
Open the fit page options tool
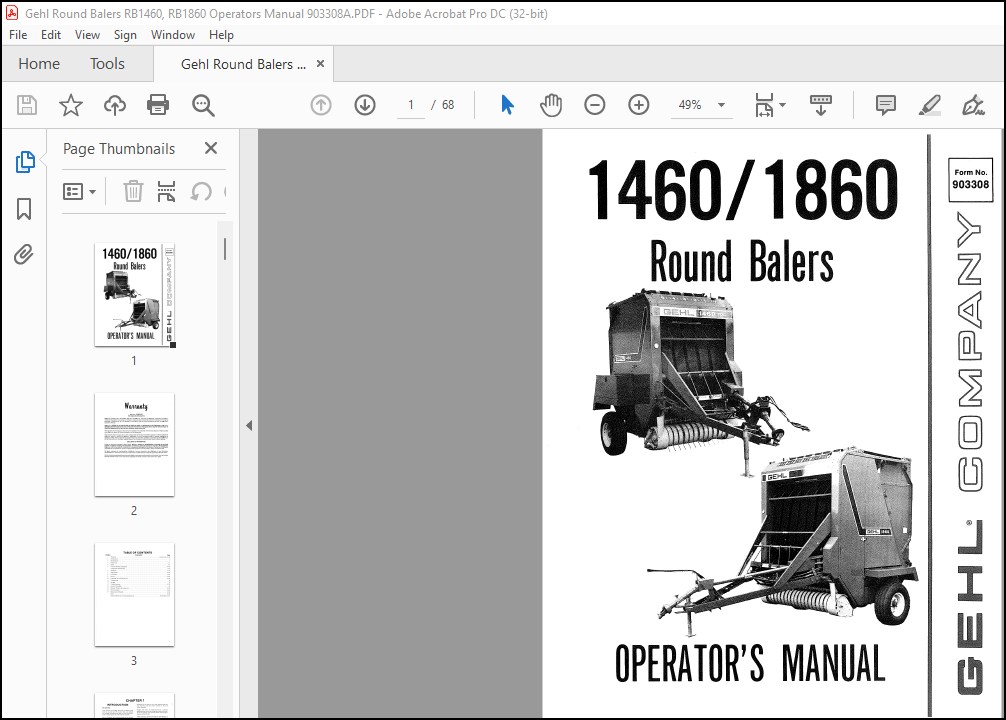[764, 105]
